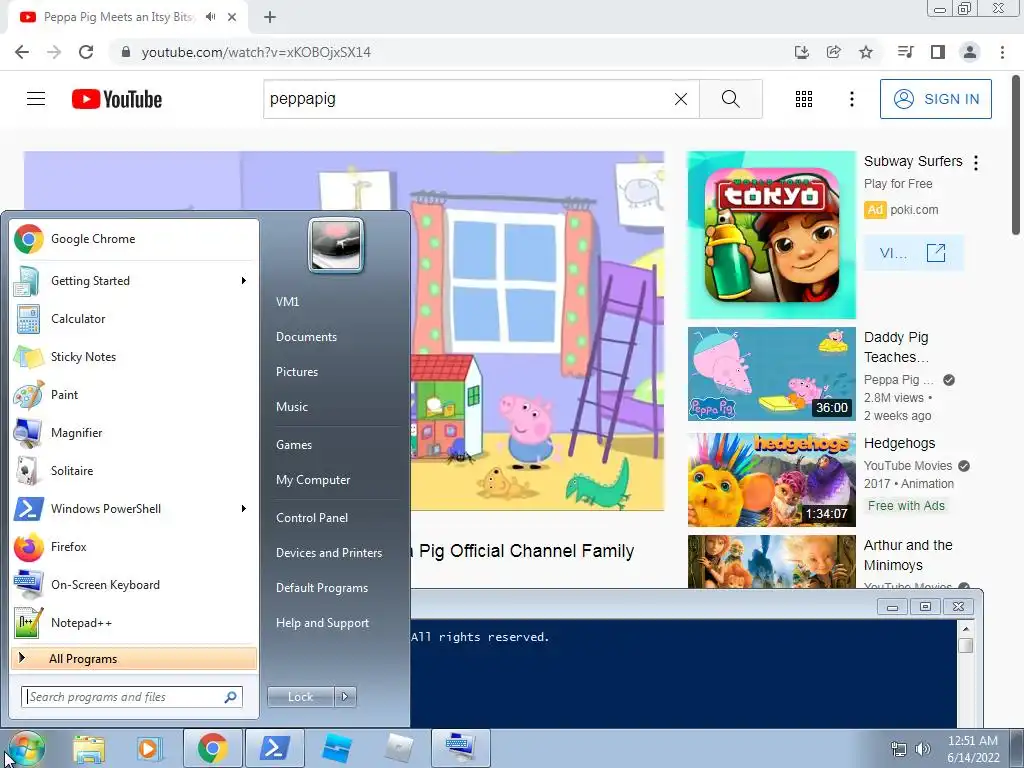Click the SIGN IN button
Image resolution: width=1024 pixels, height=768 pixels.
coord(935,99)
